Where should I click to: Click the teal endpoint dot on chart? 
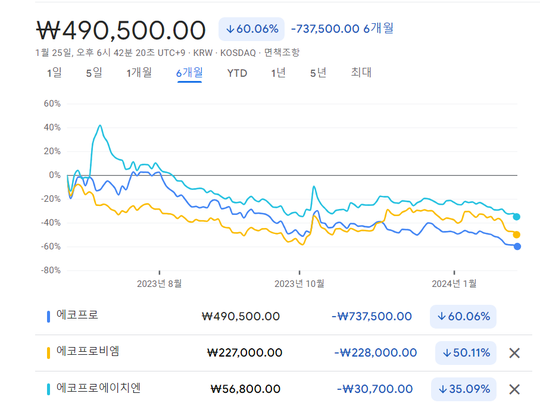click(x=517, y=217)
